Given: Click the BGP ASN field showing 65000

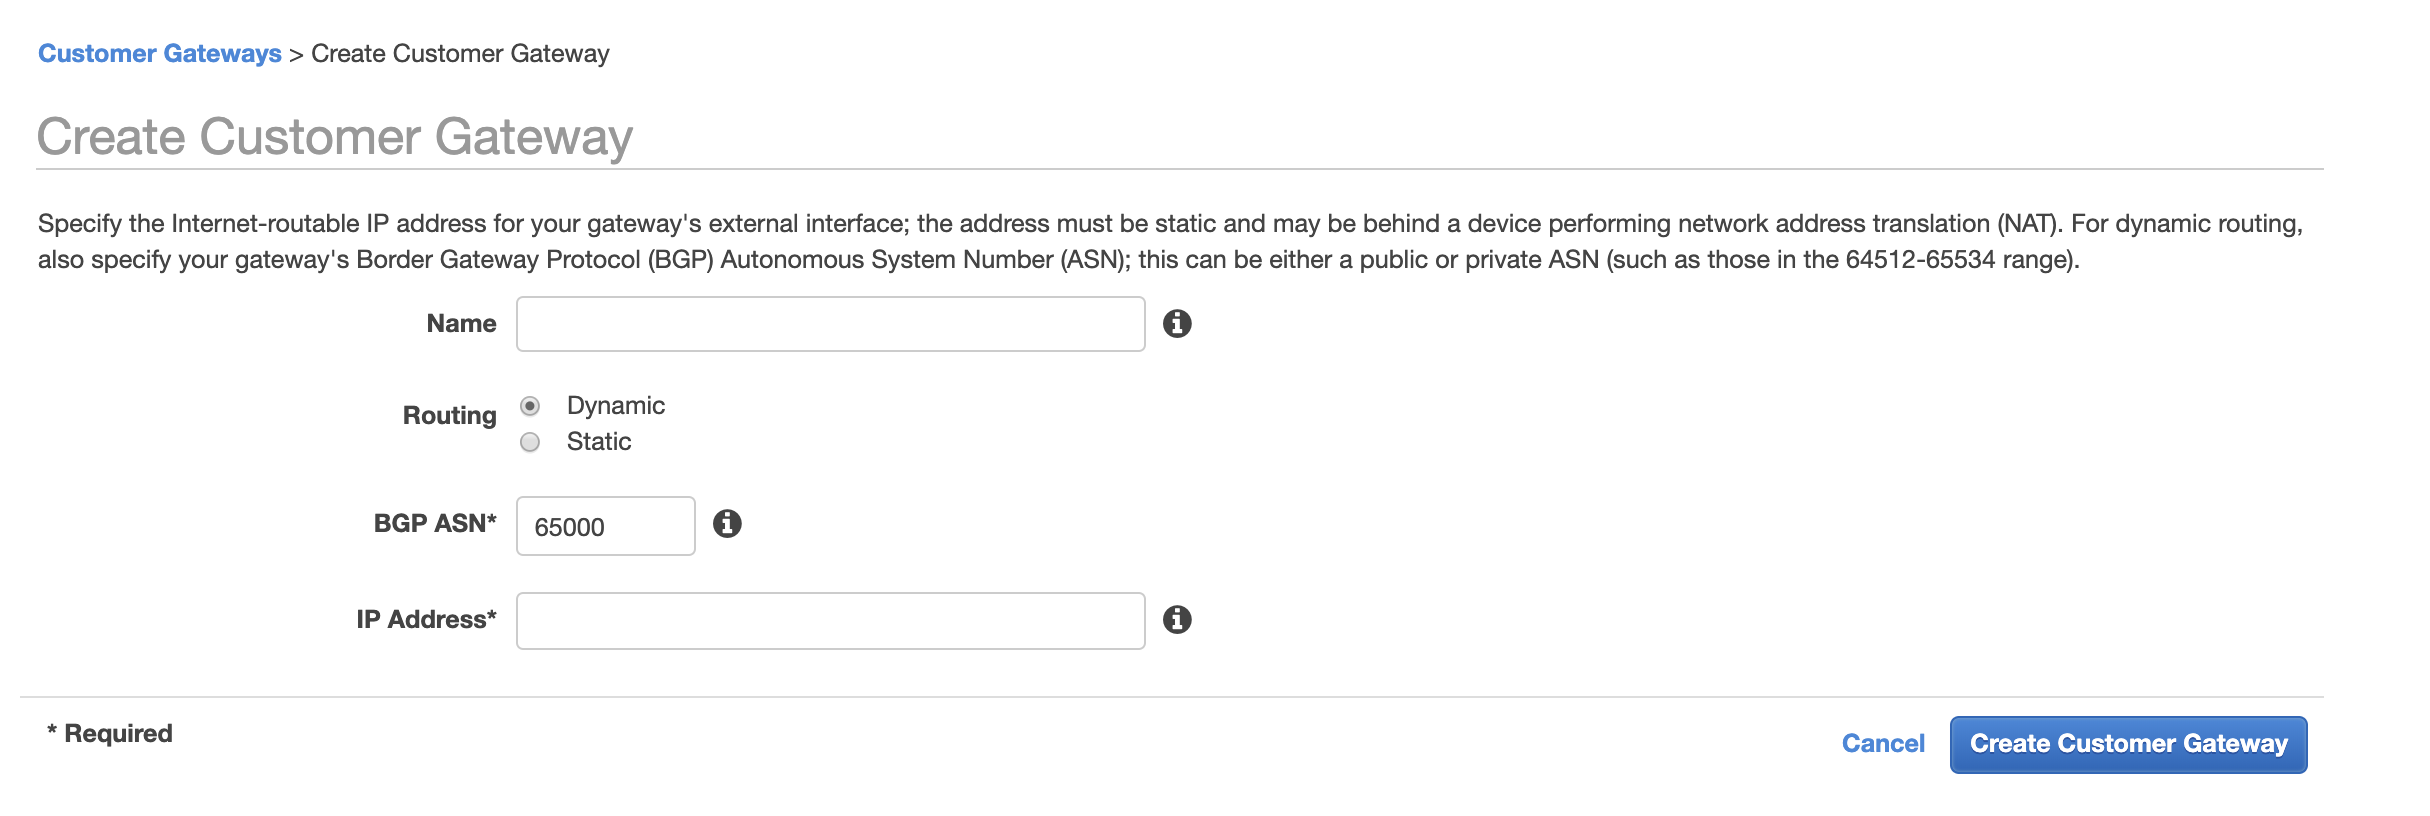Looking at the screenshot, I should tap(605, 526).
